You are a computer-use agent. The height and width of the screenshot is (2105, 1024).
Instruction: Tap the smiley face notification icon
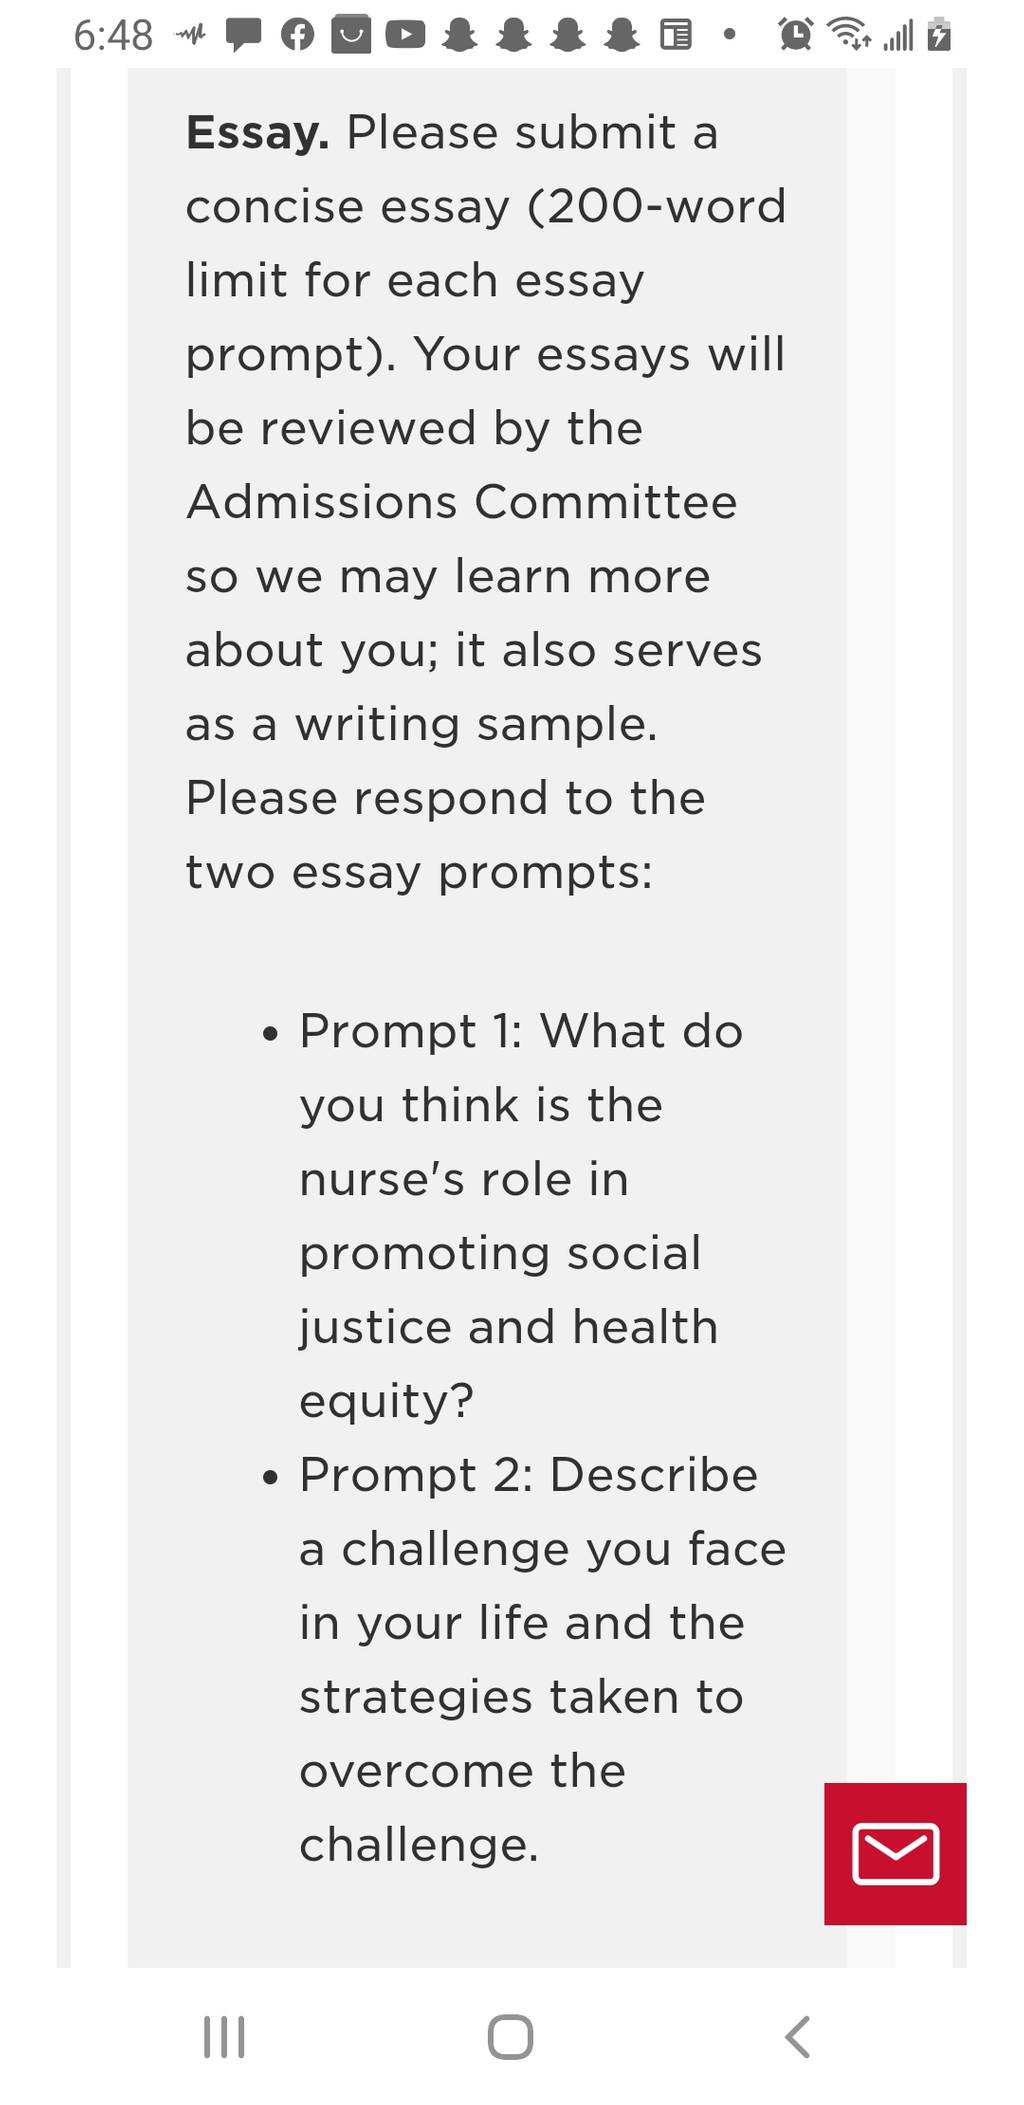351,35
